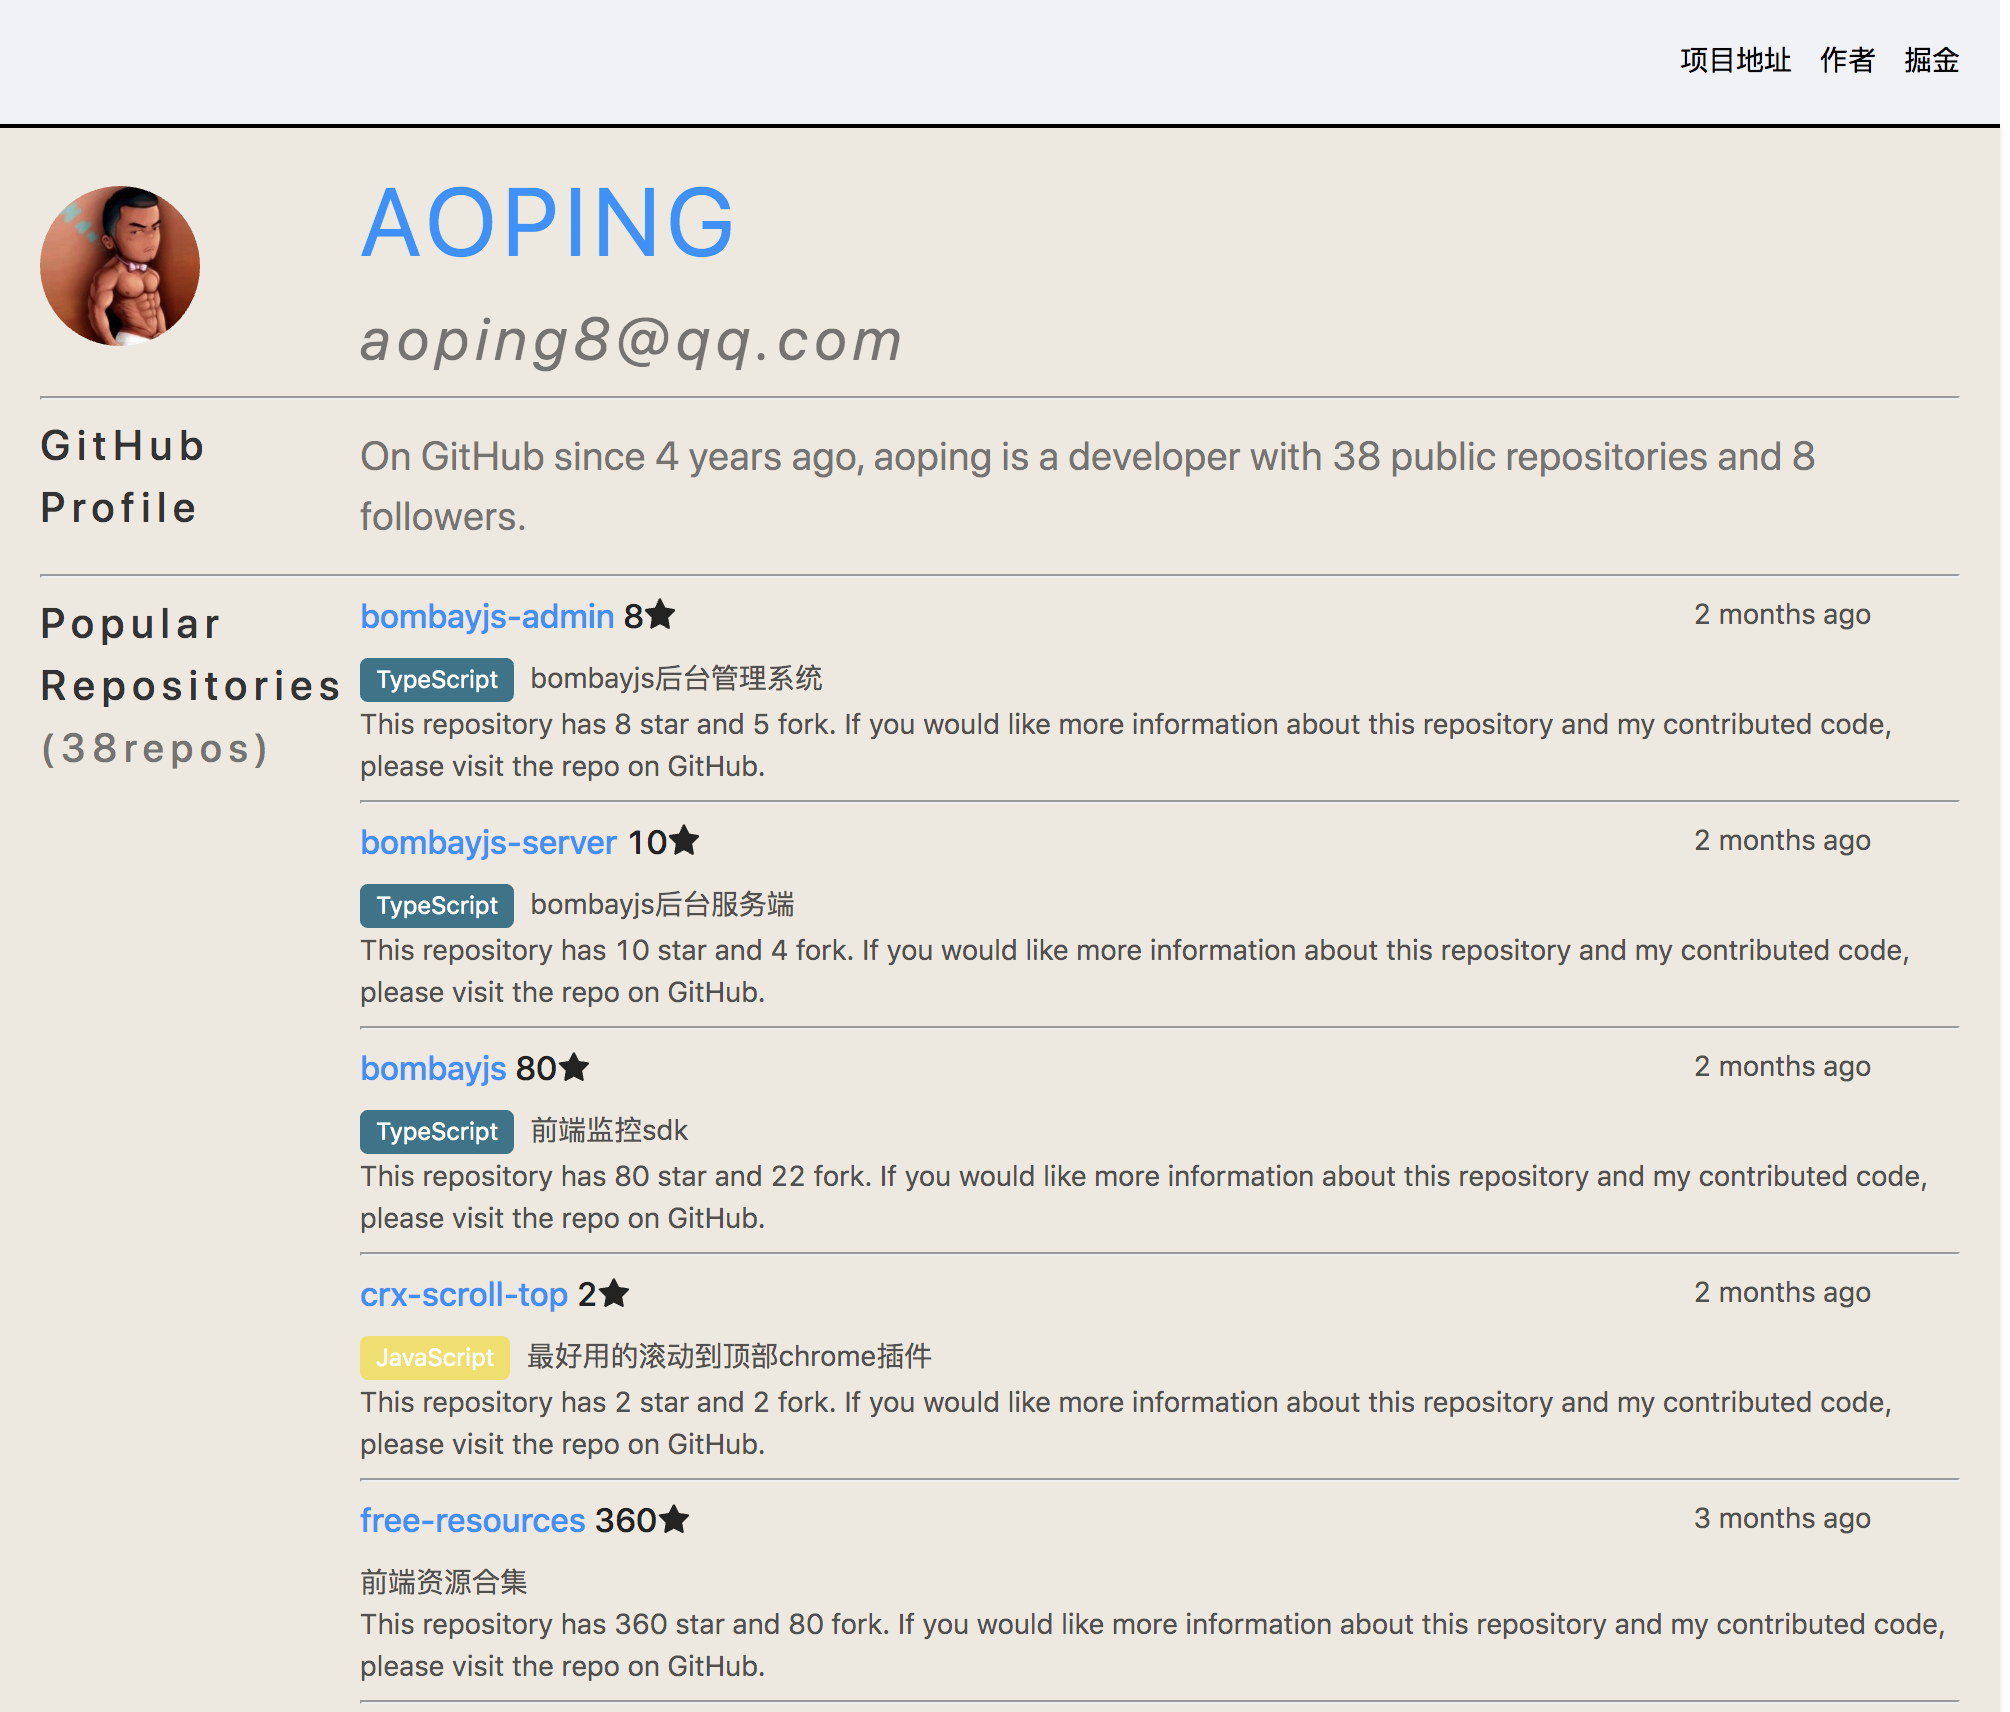This screenshot has height=1712, width=2010.
Task: Click the star icon beside crx-scroll-top
Action: 614,1293
